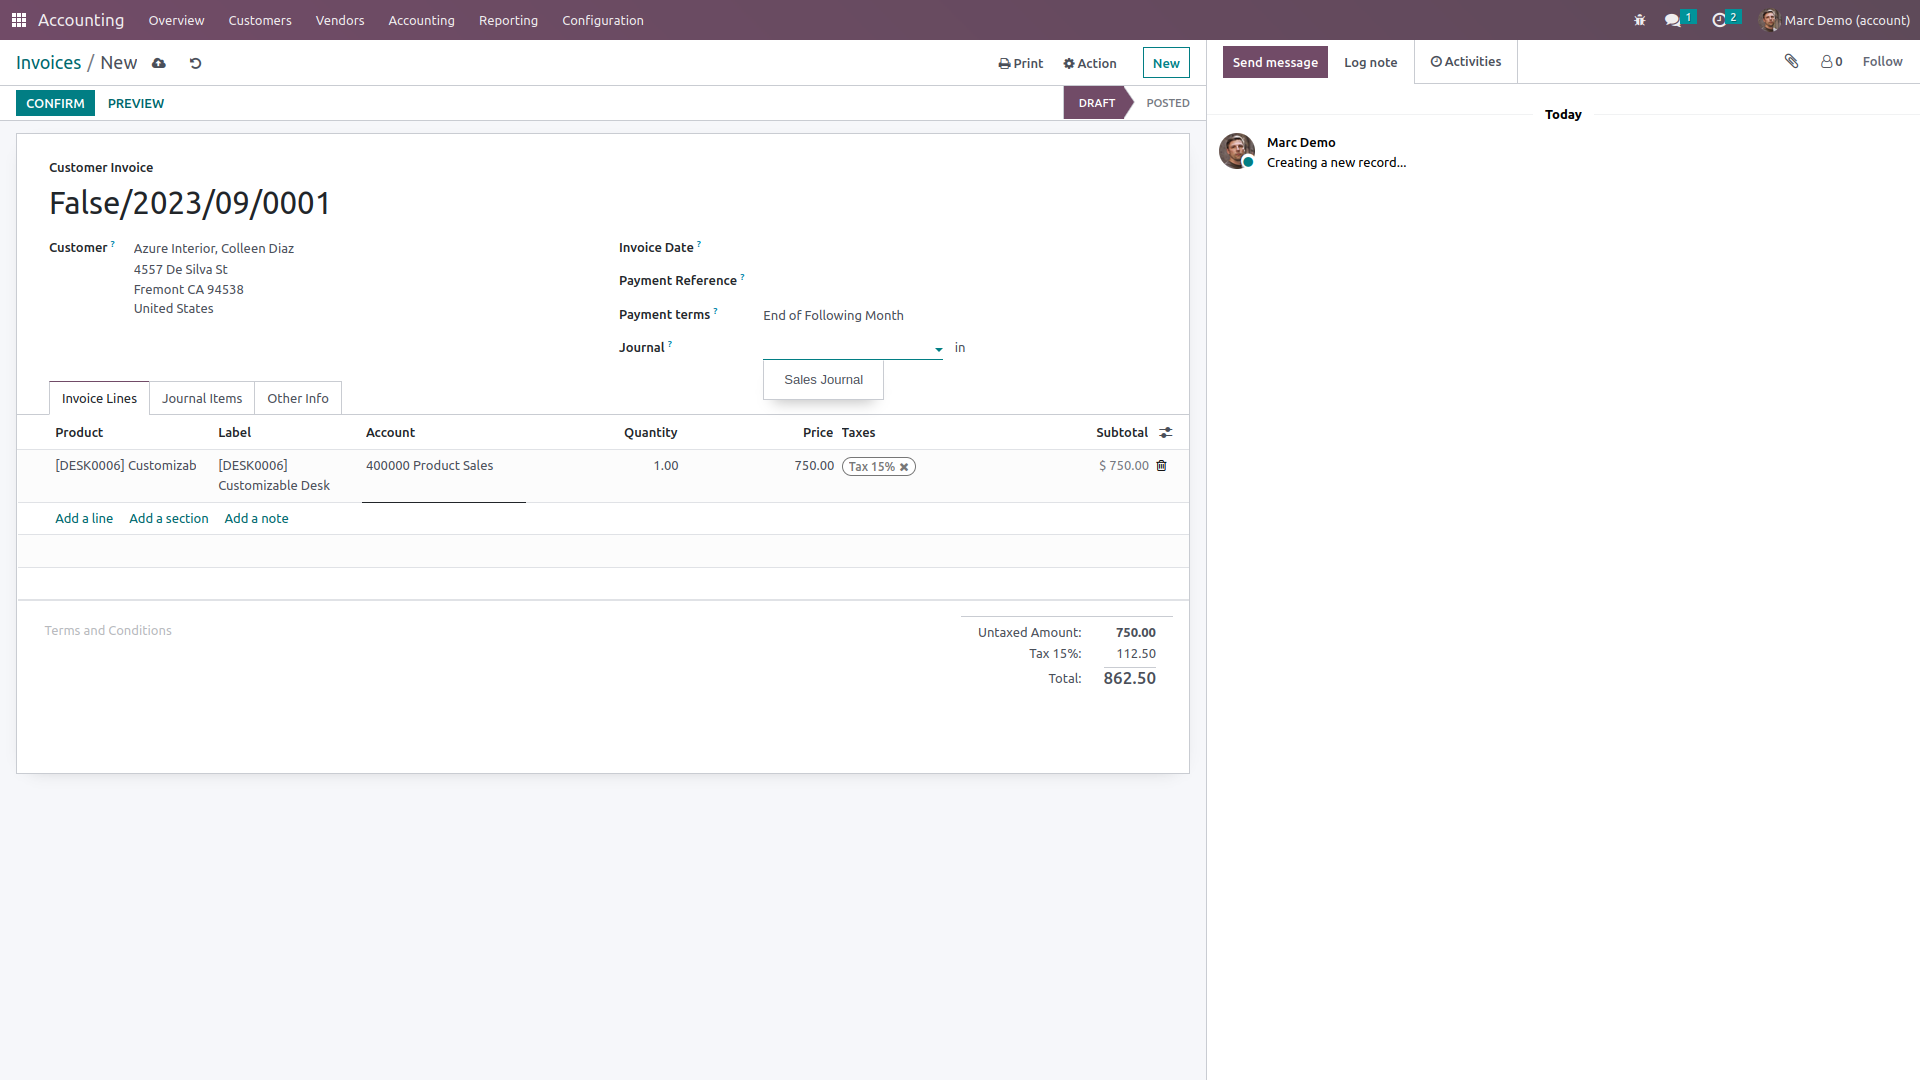Click the cloud save record icon
The height and width of the screenshot is (1080, 1920).
159,63
